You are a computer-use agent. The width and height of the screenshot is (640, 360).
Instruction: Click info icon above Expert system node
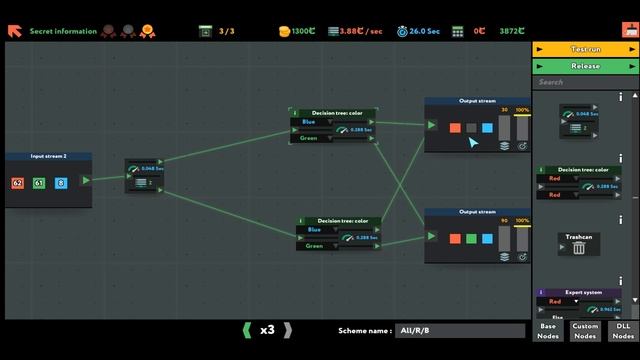pyautogui.click(x=621, y=281)
